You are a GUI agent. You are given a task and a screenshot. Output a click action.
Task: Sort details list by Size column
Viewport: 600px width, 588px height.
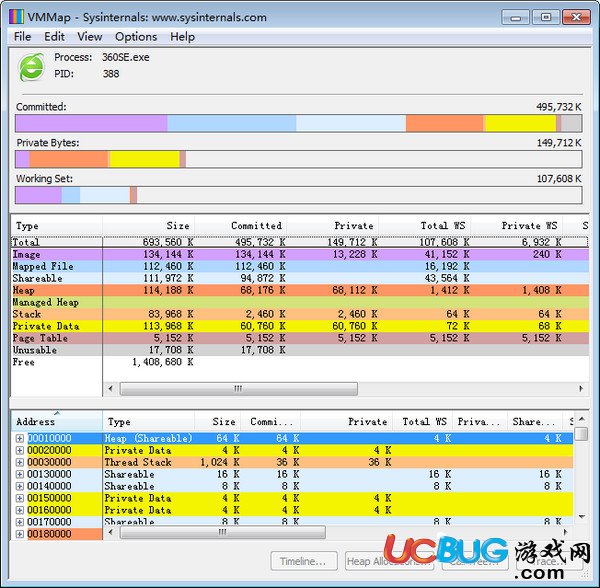tap(218, 422)
